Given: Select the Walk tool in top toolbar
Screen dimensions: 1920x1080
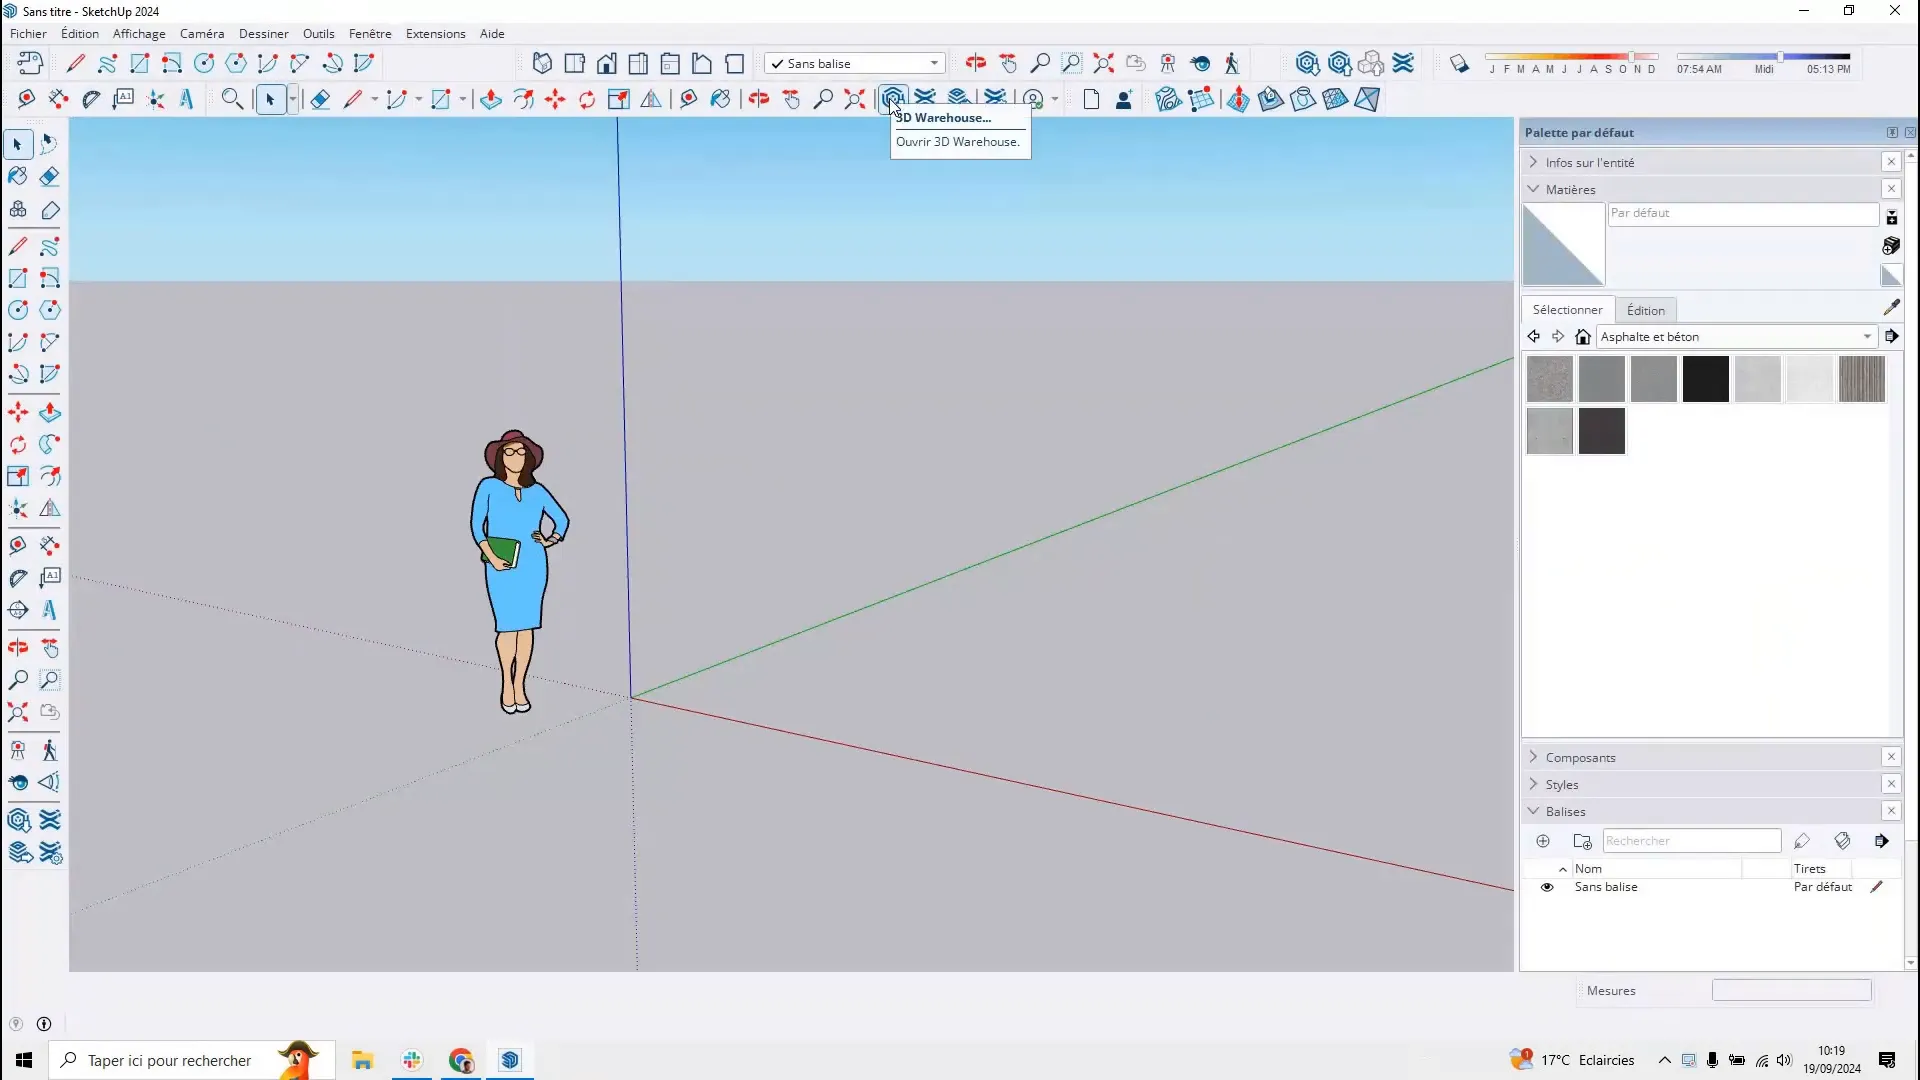Looking at the screenshot, I should [1232, 63].
